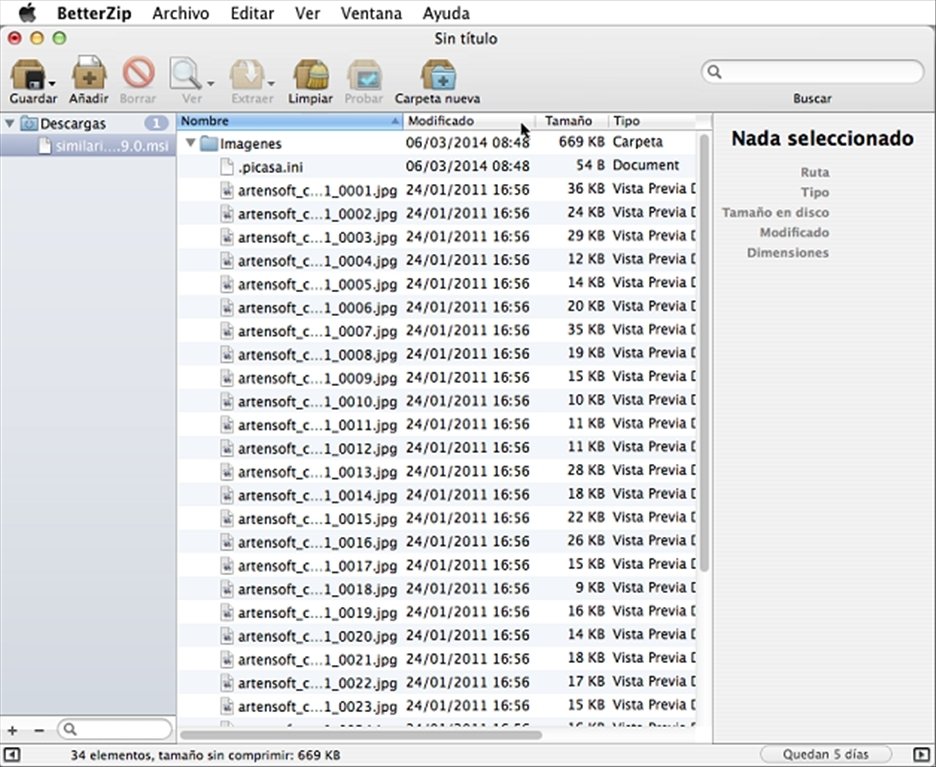Sort by Tipo column header

pos(651,121)
